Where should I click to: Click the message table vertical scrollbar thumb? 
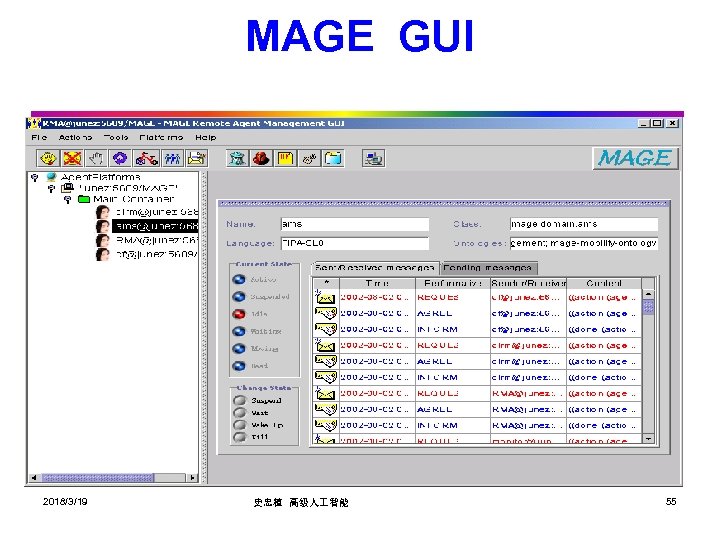tap(648, 307)
